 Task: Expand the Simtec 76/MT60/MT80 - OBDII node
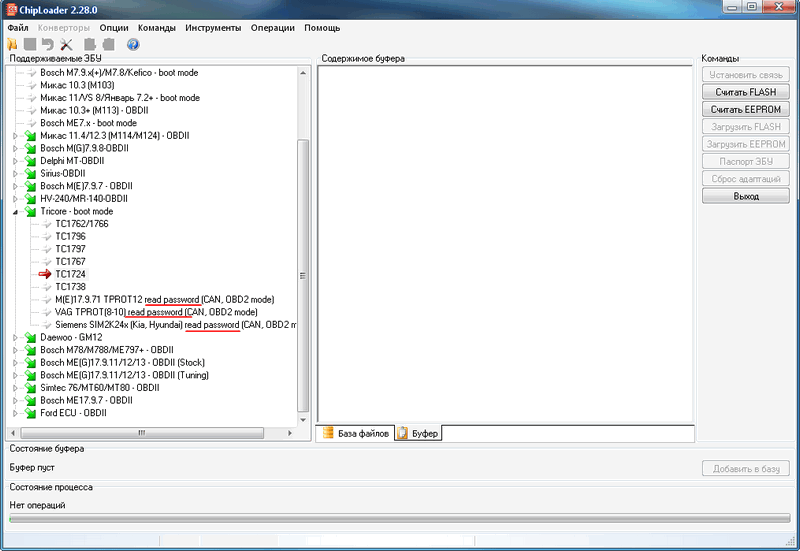[x=15, y=387]
